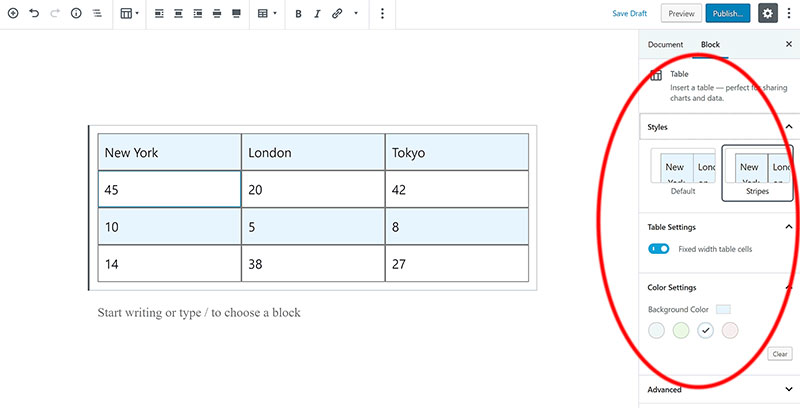Align the table center
Image resolution: width=800 pixels, height=408 pixels.
point(178,14)
